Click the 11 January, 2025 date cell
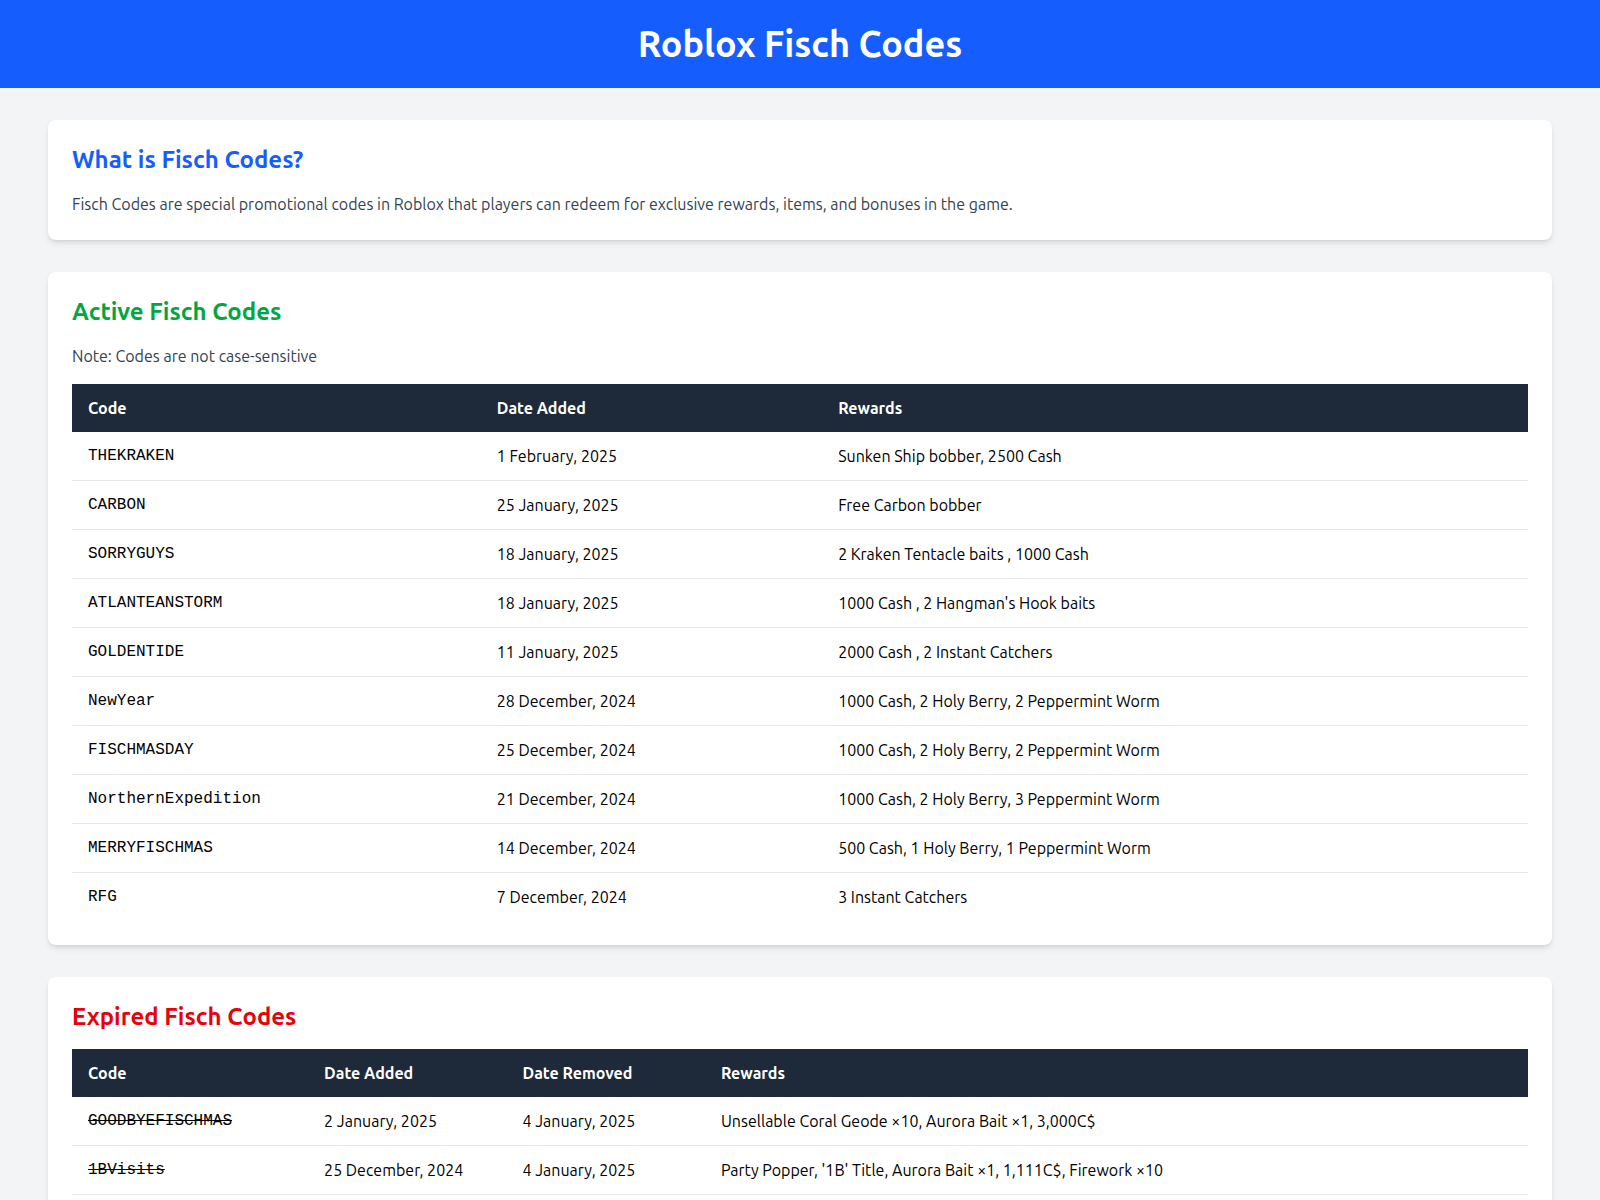 pos(557,652)
